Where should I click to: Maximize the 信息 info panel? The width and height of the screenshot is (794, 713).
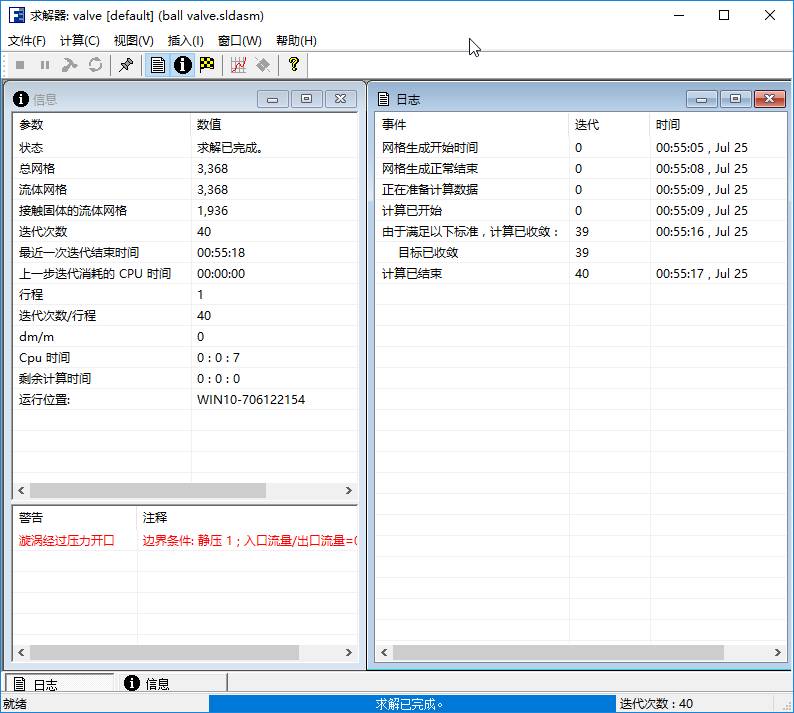coord(306,99)
